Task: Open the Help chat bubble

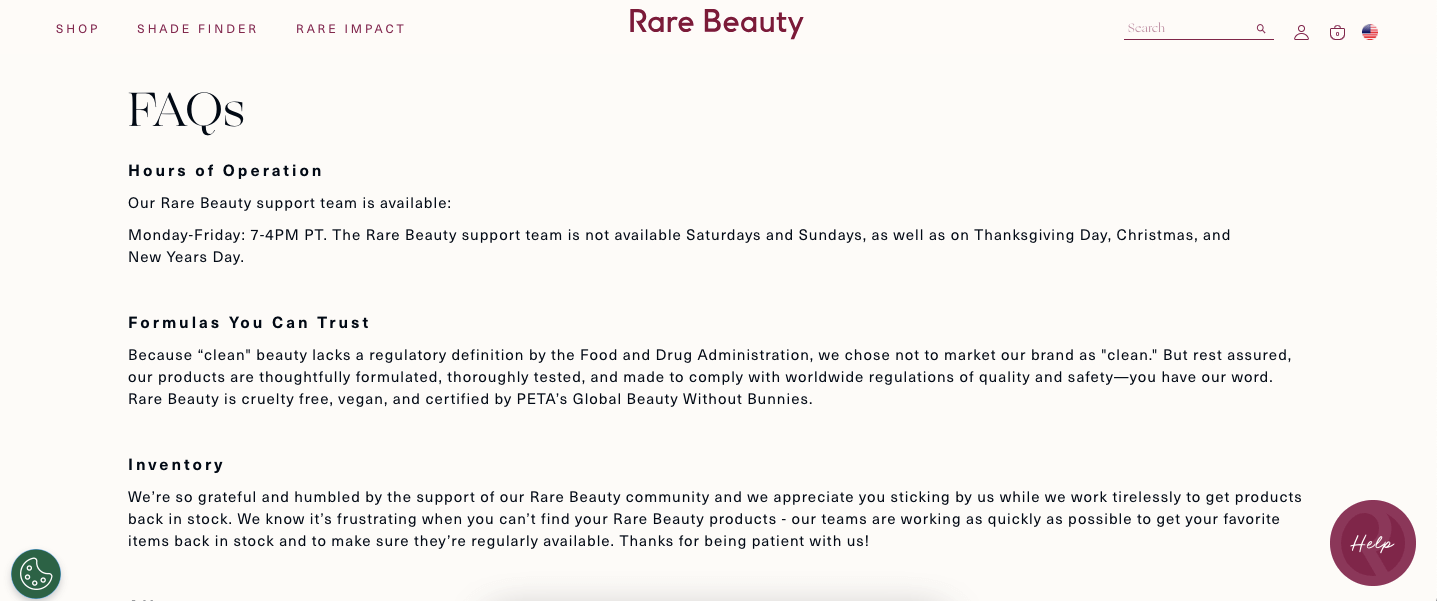Action: pos(1372,543)
